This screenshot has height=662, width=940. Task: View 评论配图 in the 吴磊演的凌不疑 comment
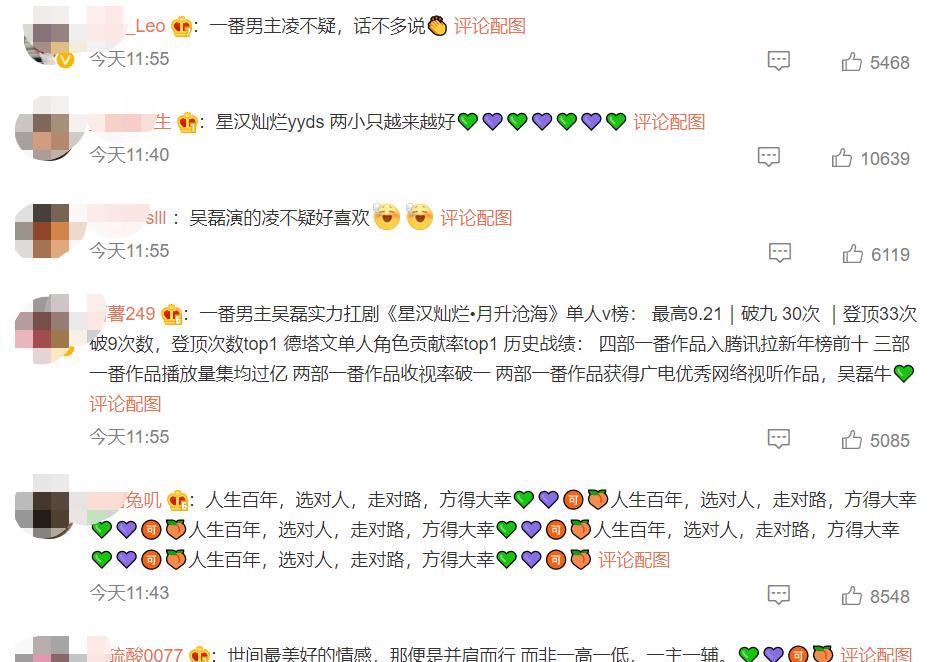tap(476, 218)
